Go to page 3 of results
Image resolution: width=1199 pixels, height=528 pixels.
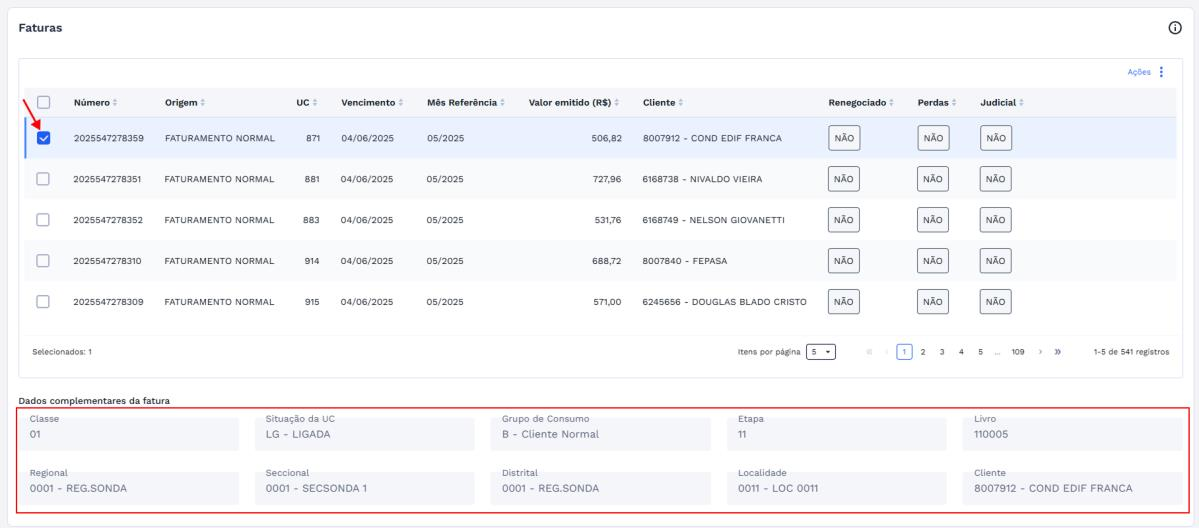(x=942, y=352)
